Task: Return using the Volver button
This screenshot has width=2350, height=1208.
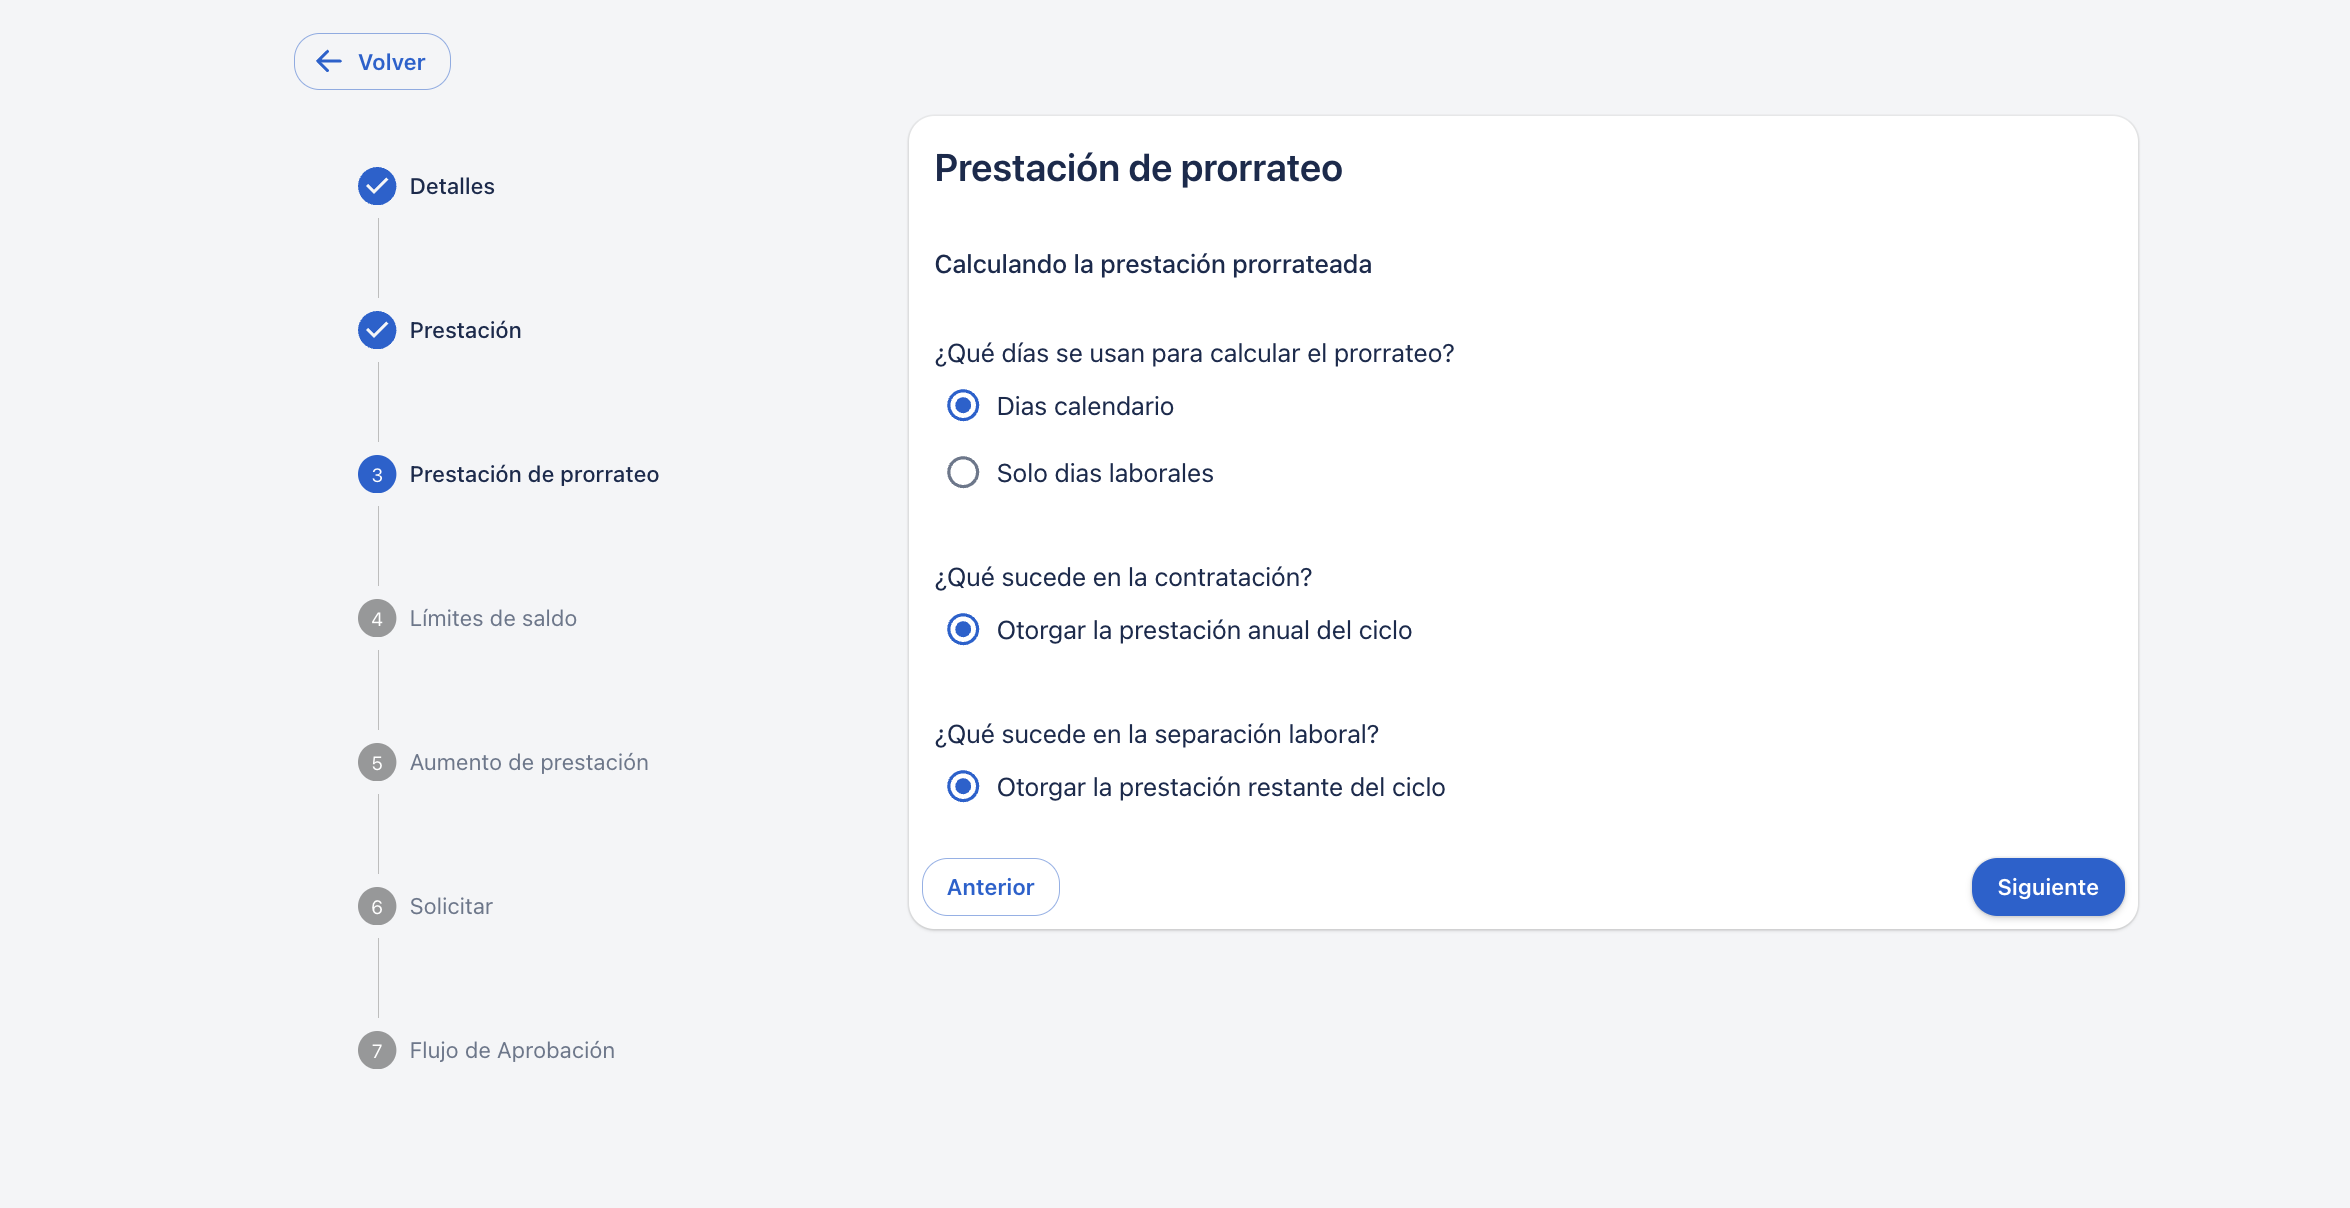Action: tap(372, 62)
